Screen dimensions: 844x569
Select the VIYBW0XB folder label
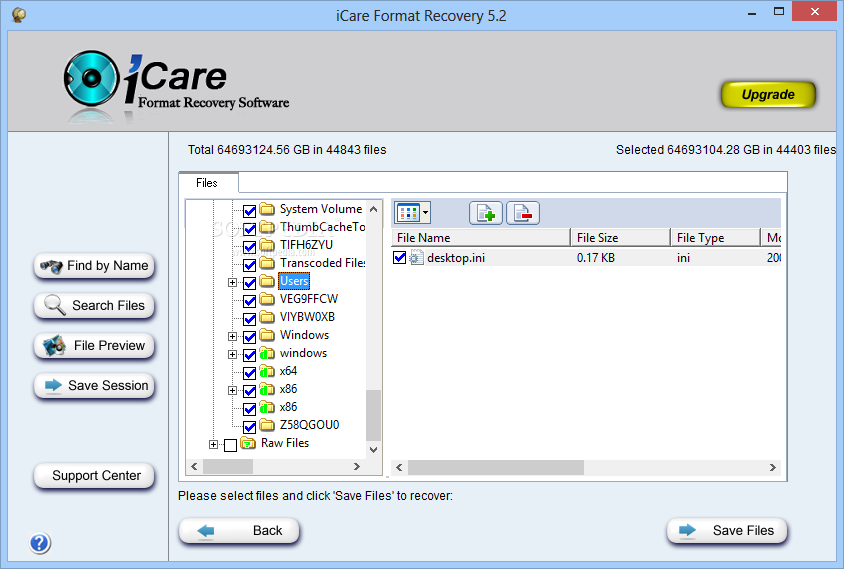(307, 317)
